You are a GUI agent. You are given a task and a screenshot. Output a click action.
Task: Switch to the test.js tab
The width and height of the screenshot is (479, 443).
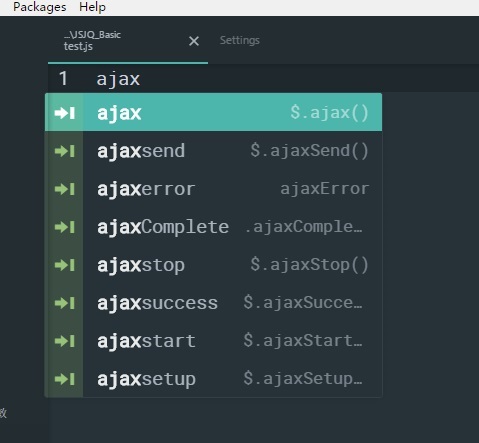click(128, 41)
